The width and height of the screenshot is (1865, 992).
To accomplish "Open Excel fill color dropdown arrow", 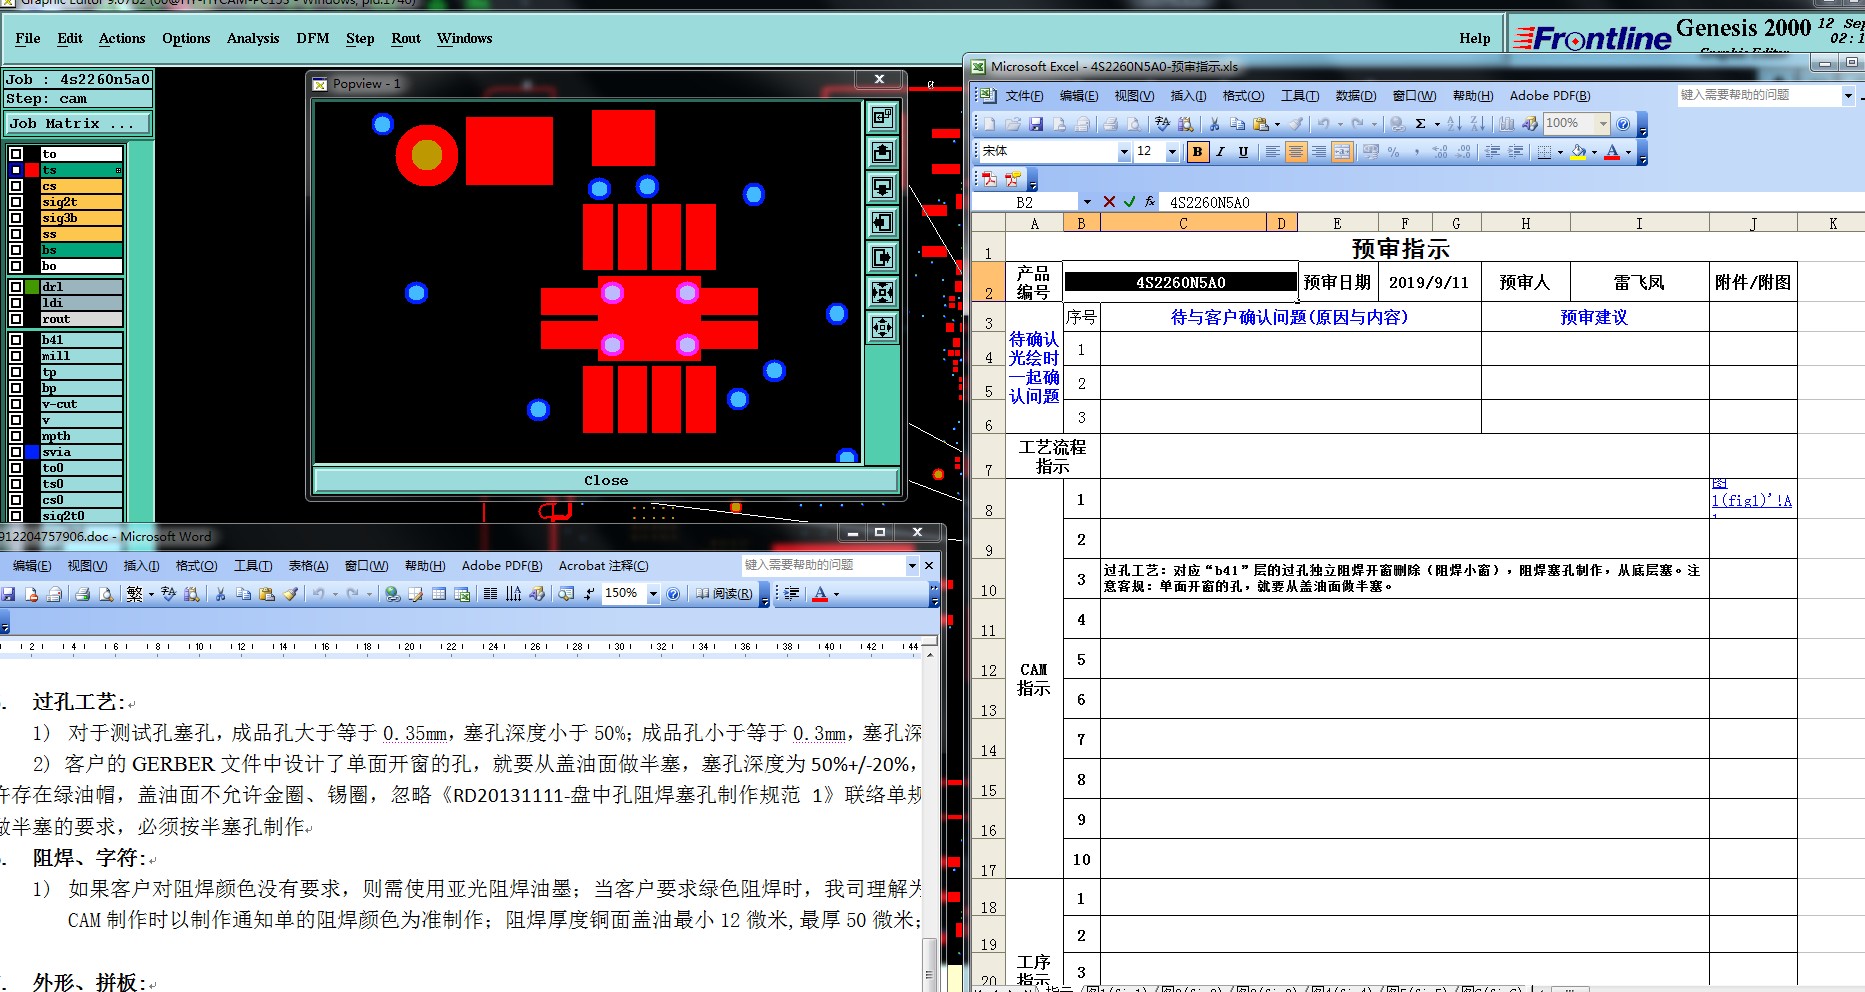I will coord(1594,152).
